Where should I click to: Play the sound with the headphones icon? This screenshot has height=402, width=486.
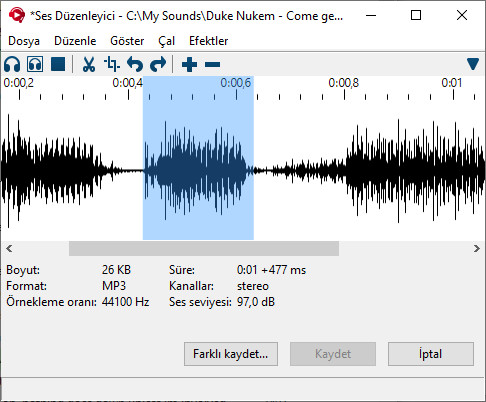point(12,64)
